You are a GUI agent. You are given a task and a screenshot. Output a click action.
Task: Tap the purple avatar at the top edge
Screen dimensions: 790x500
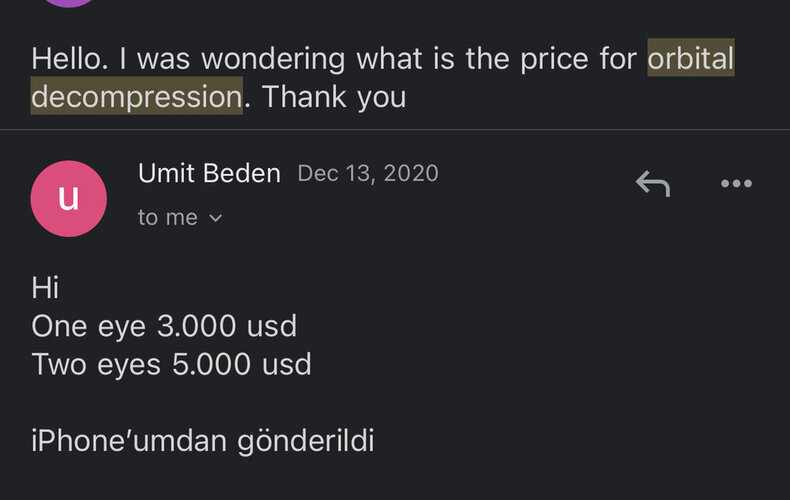pyautogui.click(x=69, y=3)
